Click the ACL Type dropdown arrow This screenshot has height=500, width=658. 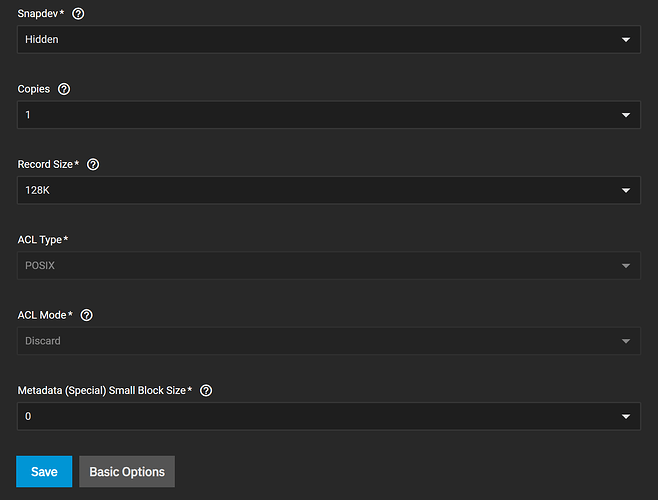(626, 266)
